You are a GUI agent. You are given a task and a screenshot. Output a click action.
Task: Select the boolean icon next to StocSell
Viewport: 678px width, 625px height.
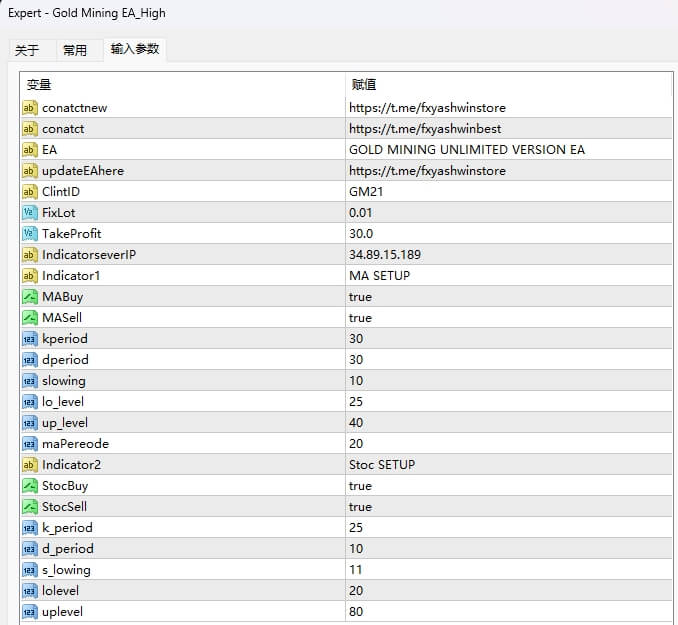(x=29, y=507)
